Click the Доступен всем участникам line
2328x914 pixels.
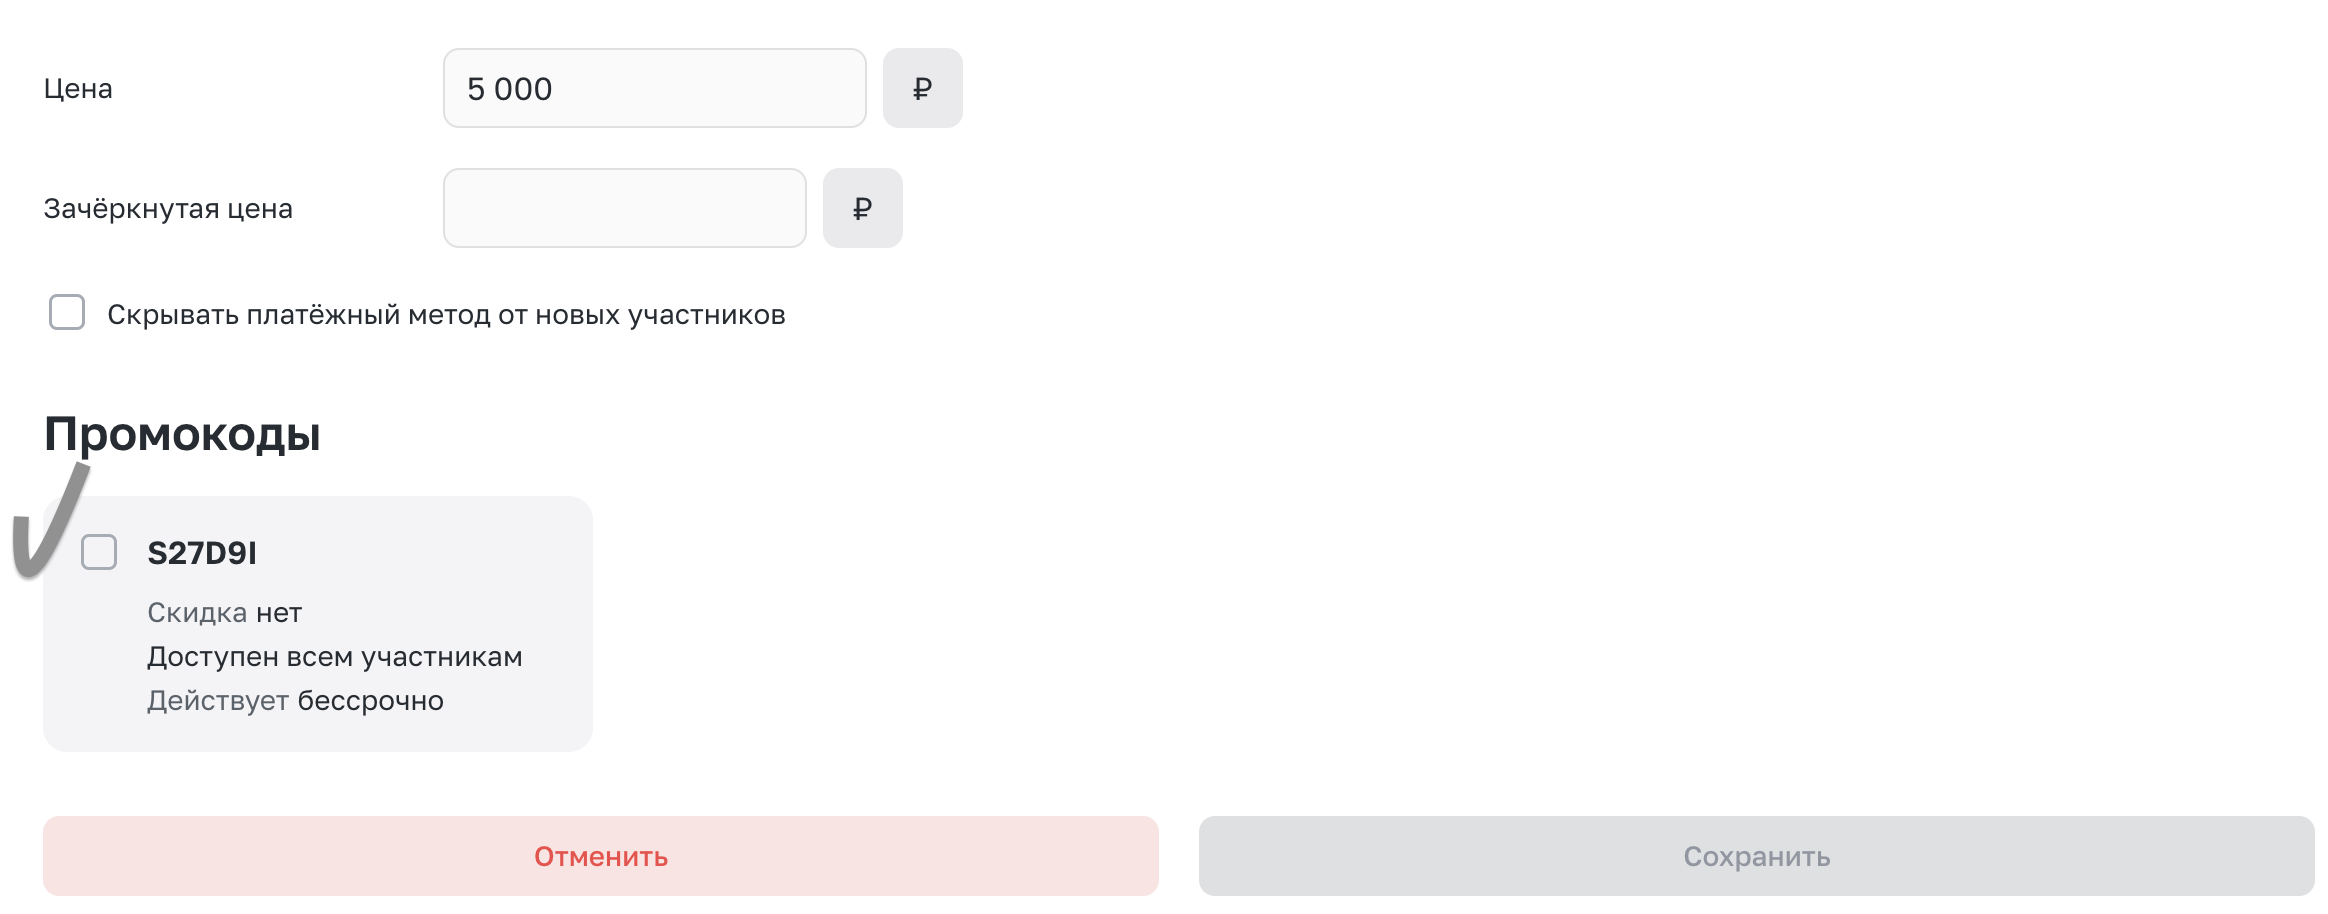pos(334,657)
